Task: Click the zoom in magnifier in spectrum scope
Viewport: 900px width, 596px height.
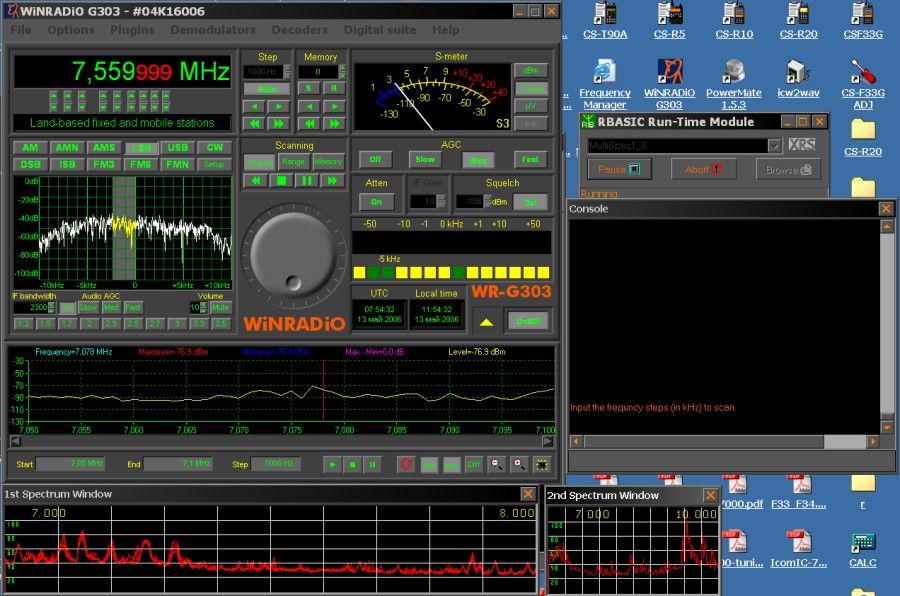Action: [519, 464]
